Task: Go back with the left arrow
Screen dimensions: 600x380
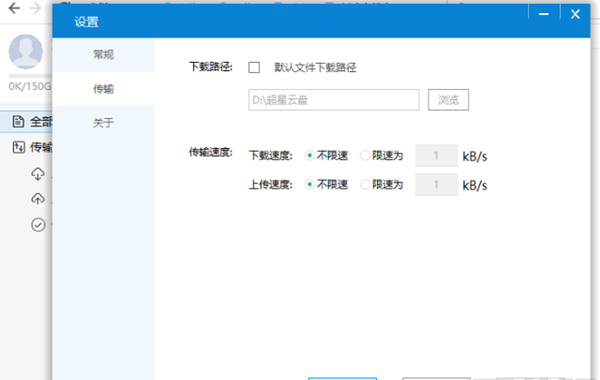Action: 14,8
